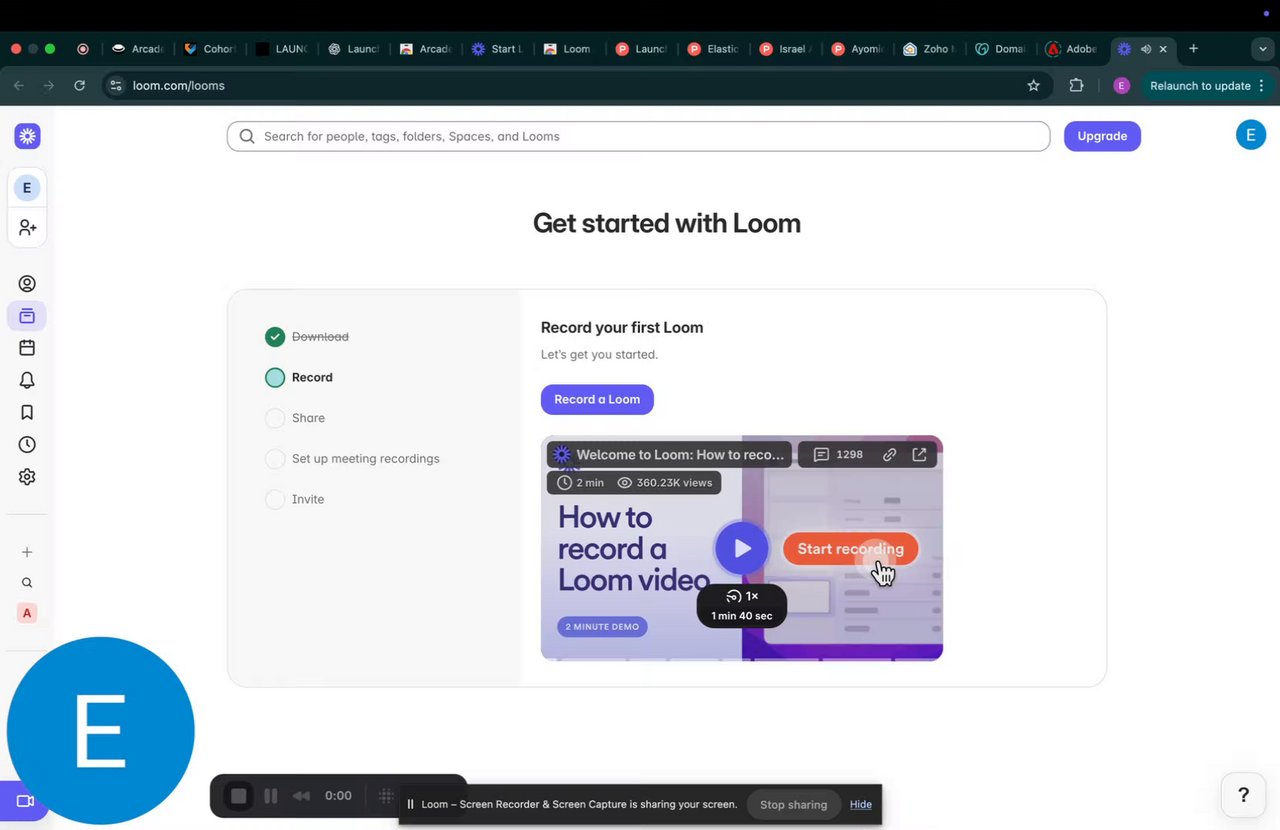Click the search field for people and Looms
Viewport: 1280px width, 830px height.
click(638, 136)
